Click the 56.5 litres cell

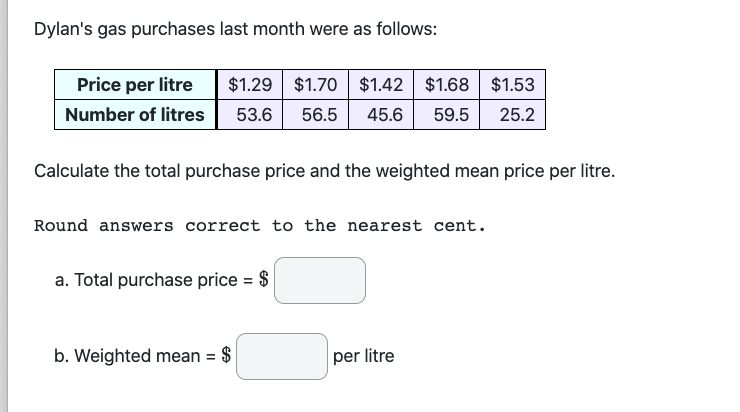[318, 115]
